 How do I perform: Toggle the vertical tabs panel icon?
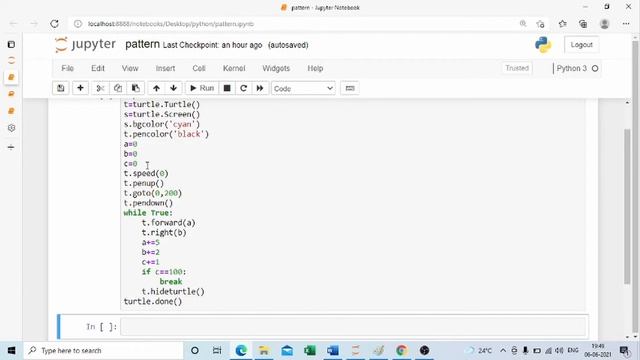click(11, 44)
